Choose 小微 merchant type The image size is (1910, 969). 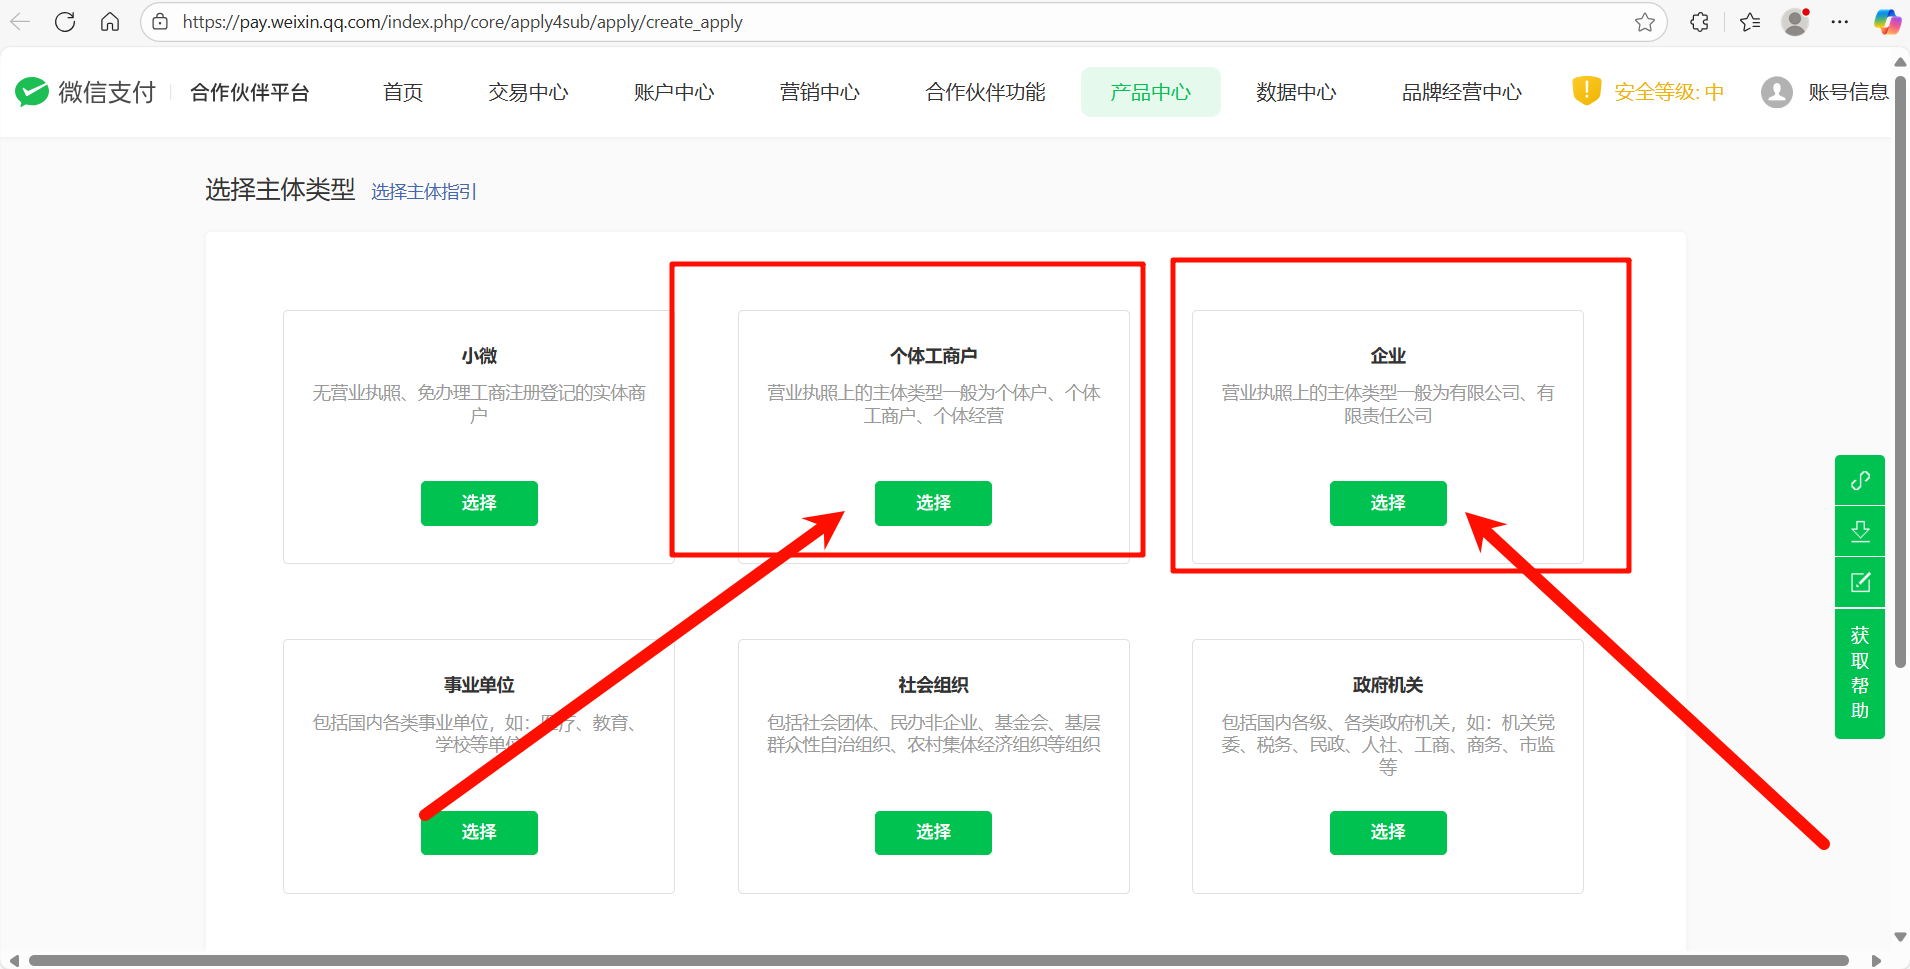[x=479, y=503]
